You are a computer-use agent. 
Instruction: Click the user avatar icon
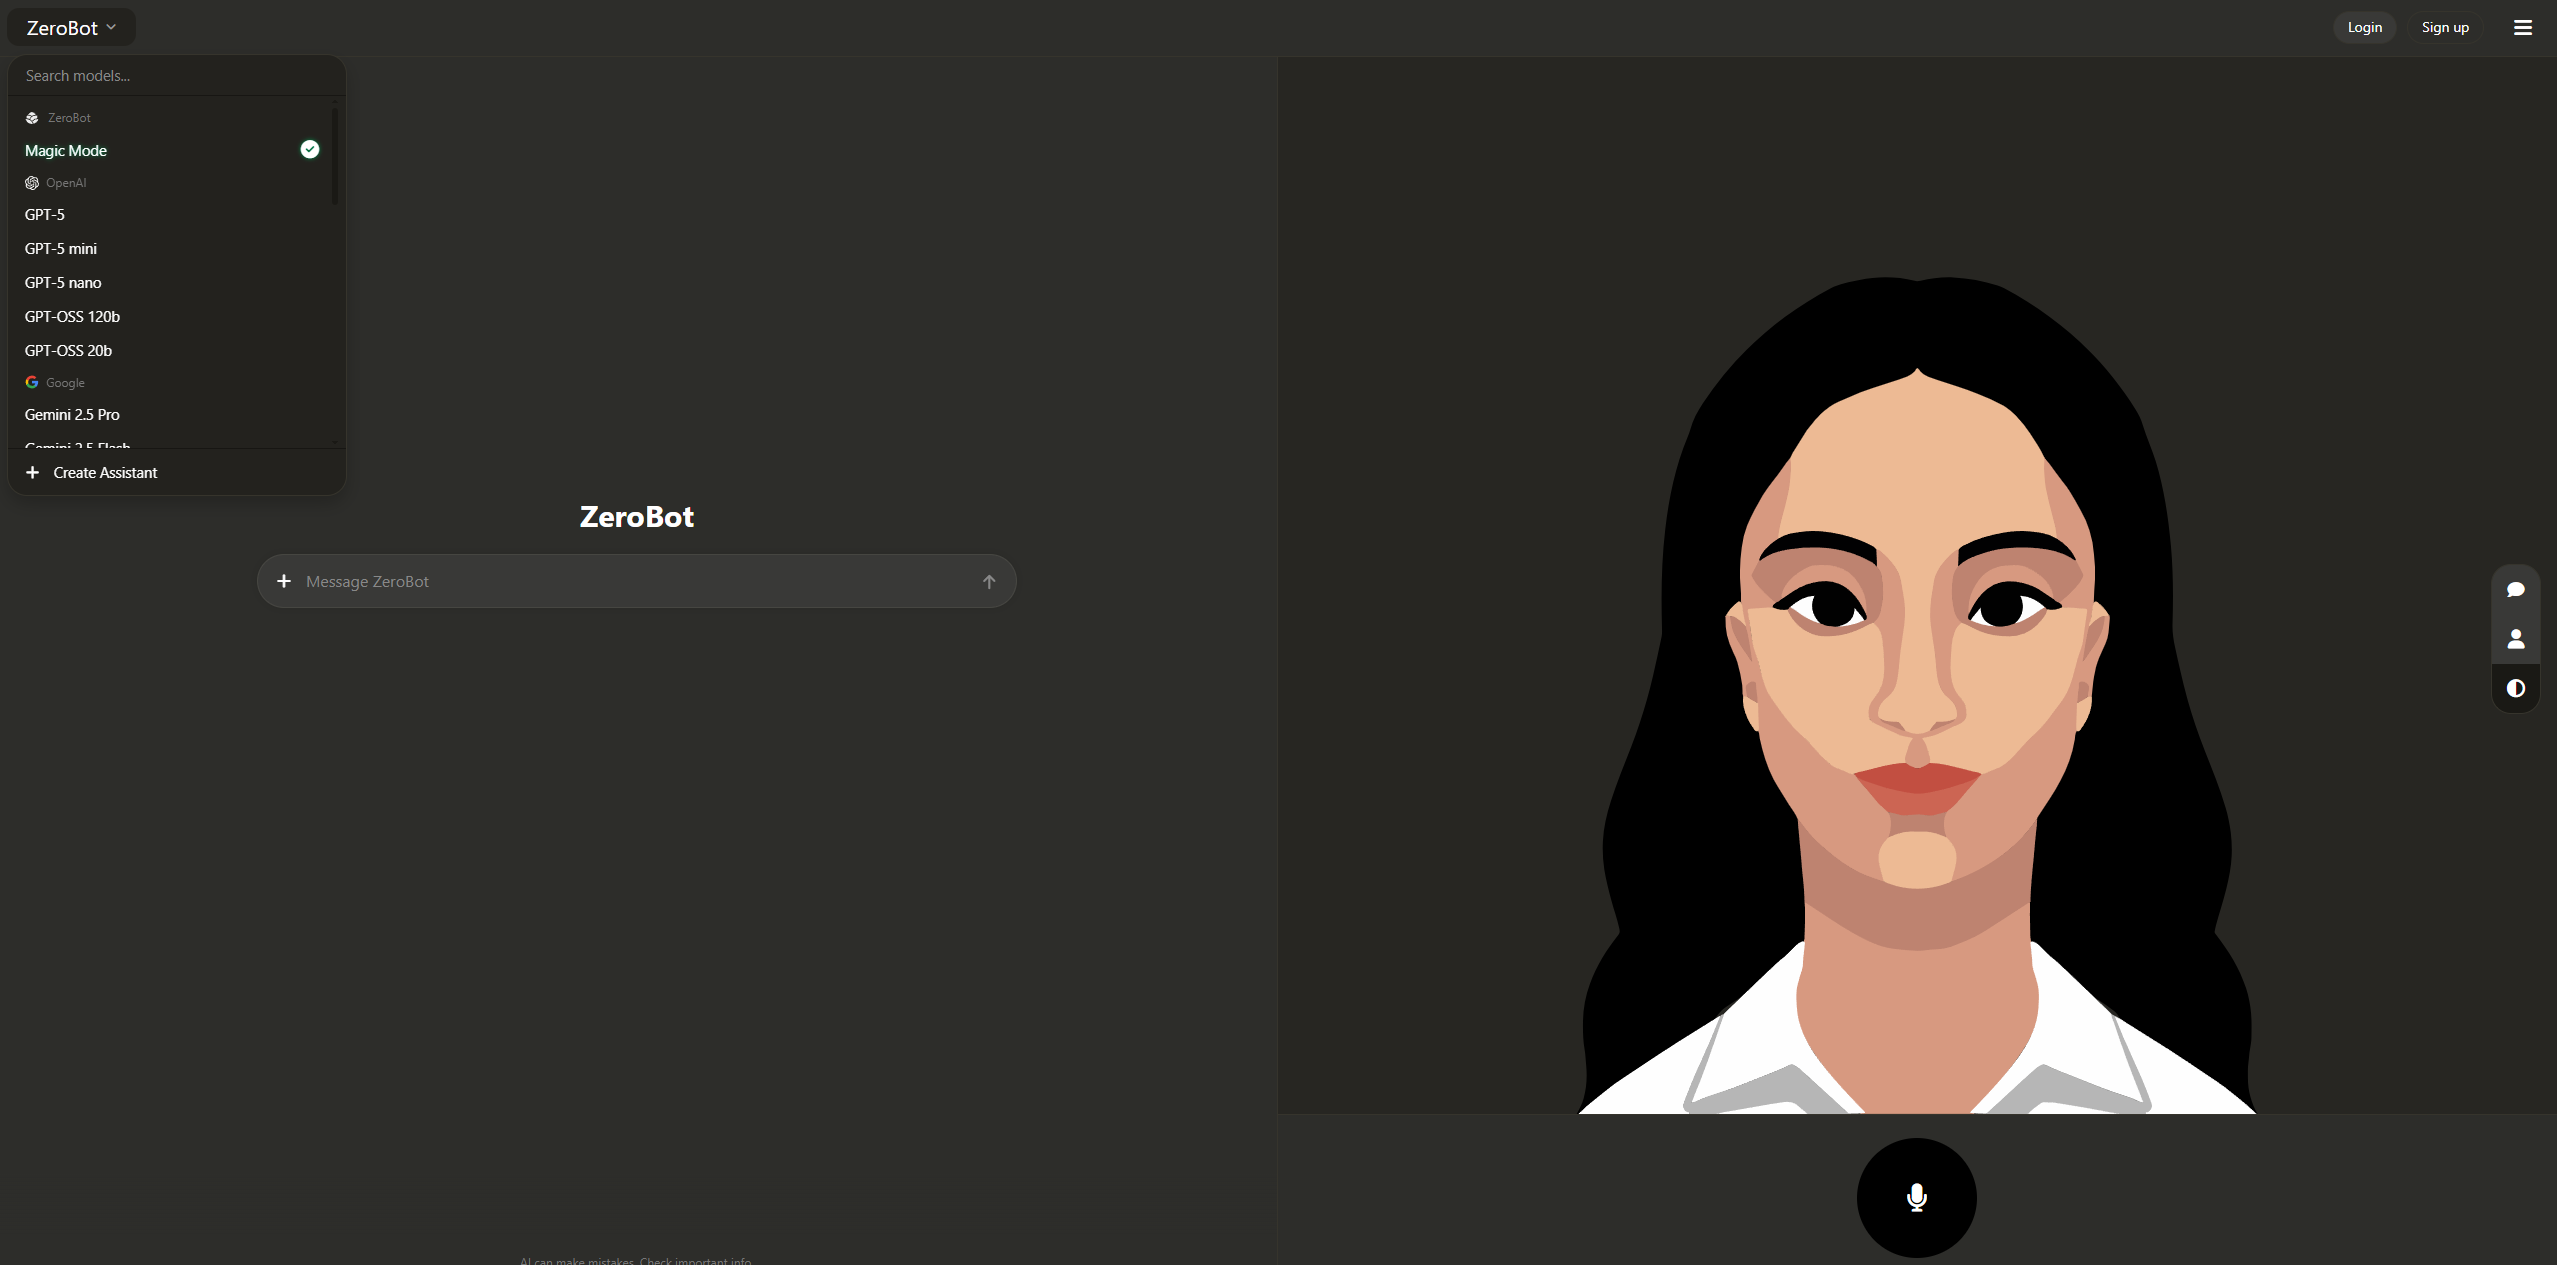pos(2516,639)
